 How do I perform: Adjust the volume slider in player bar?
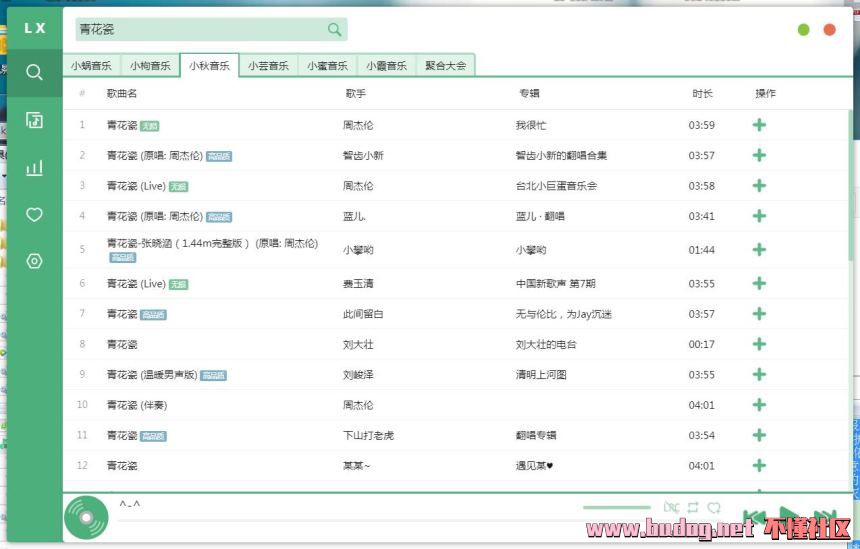coord(616,508)
